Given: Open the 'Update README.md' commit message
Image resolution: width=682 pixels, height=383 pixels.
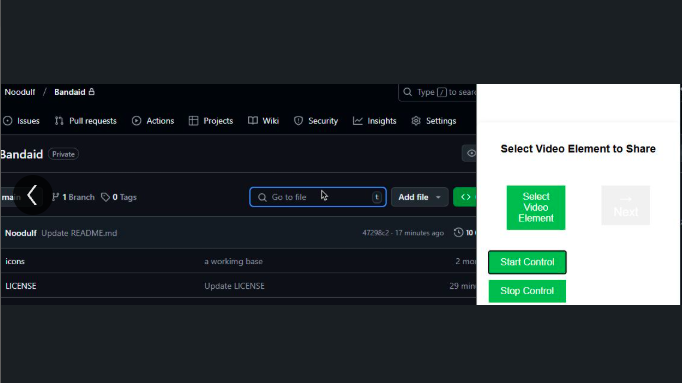Looking at the screenshot, I should click(79, 233).
